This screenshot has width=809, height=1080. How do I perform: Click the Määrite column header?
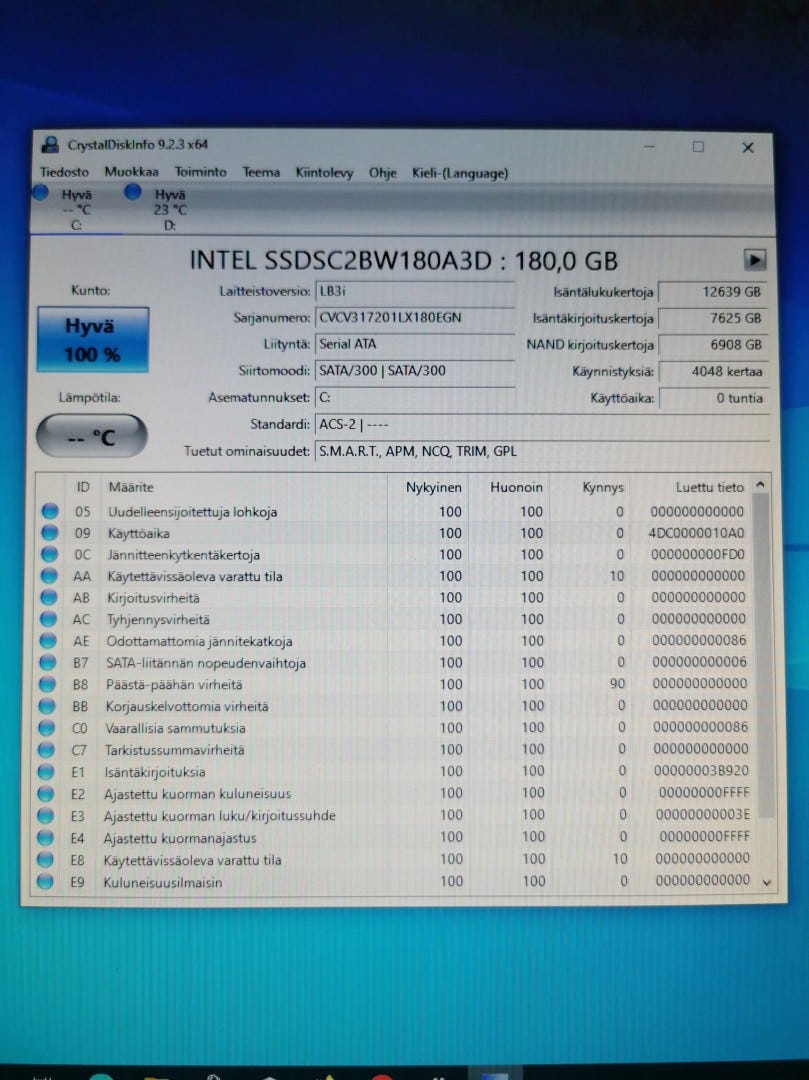(131, 487)
